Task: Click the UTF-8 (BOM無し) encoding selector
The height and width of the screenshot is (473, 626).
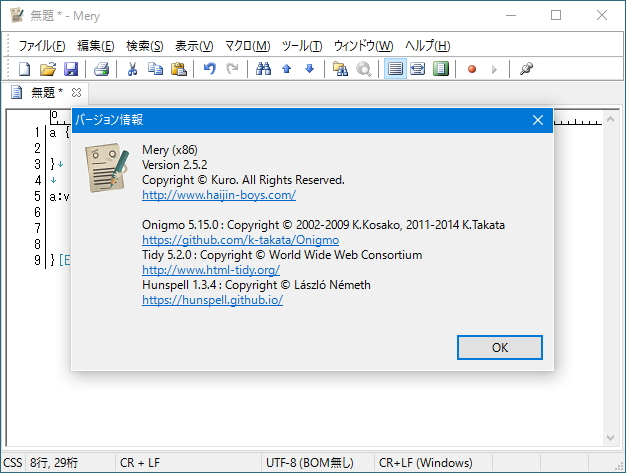Action: (310, 463)
